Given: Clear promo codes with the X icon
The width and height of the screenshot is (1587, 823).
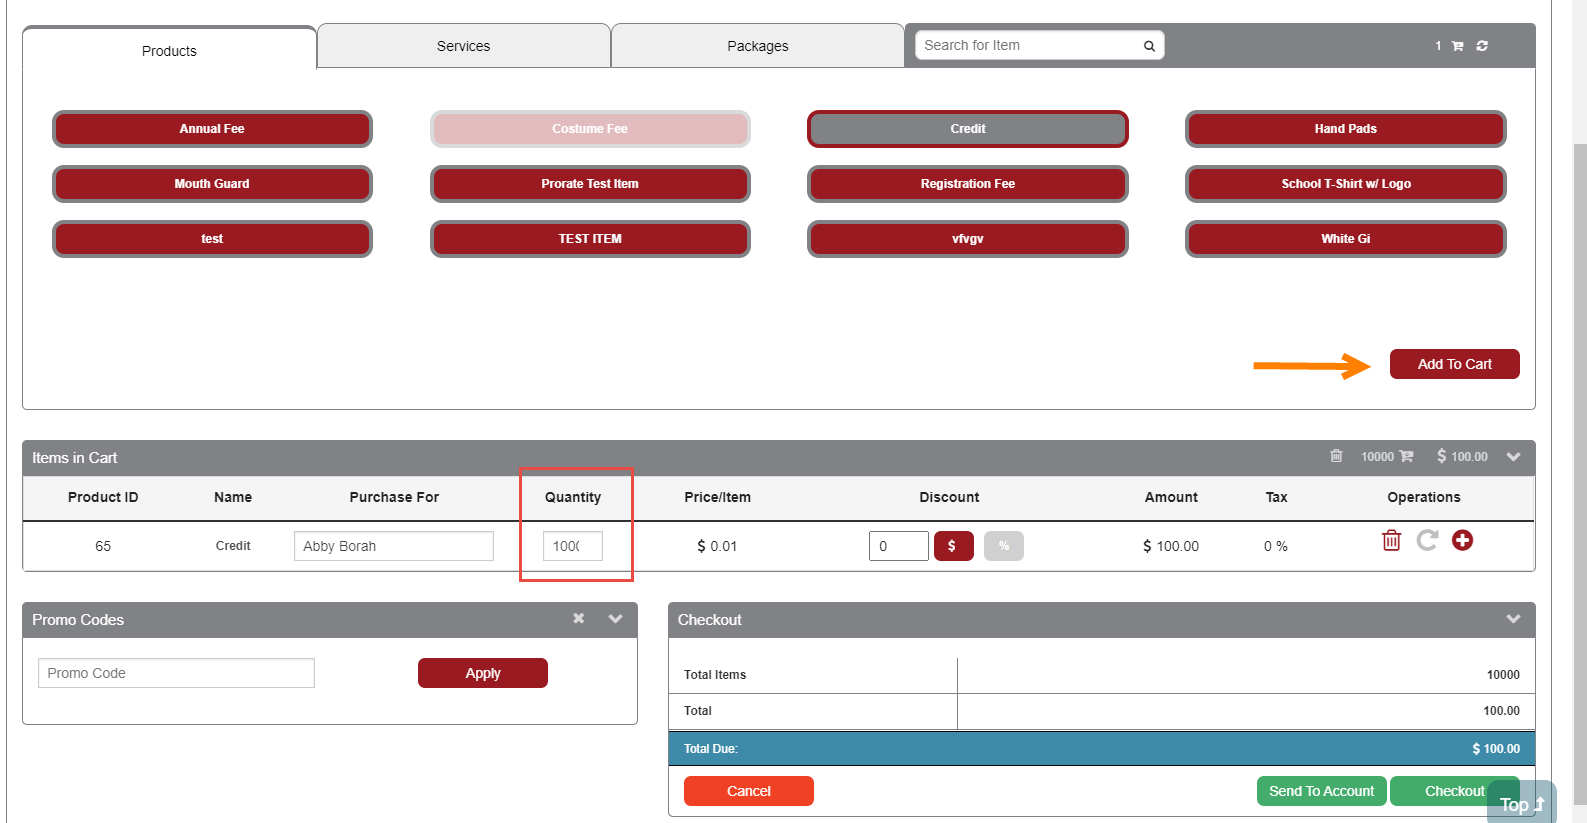Looking at the screenshot, I should pos(578,619).
